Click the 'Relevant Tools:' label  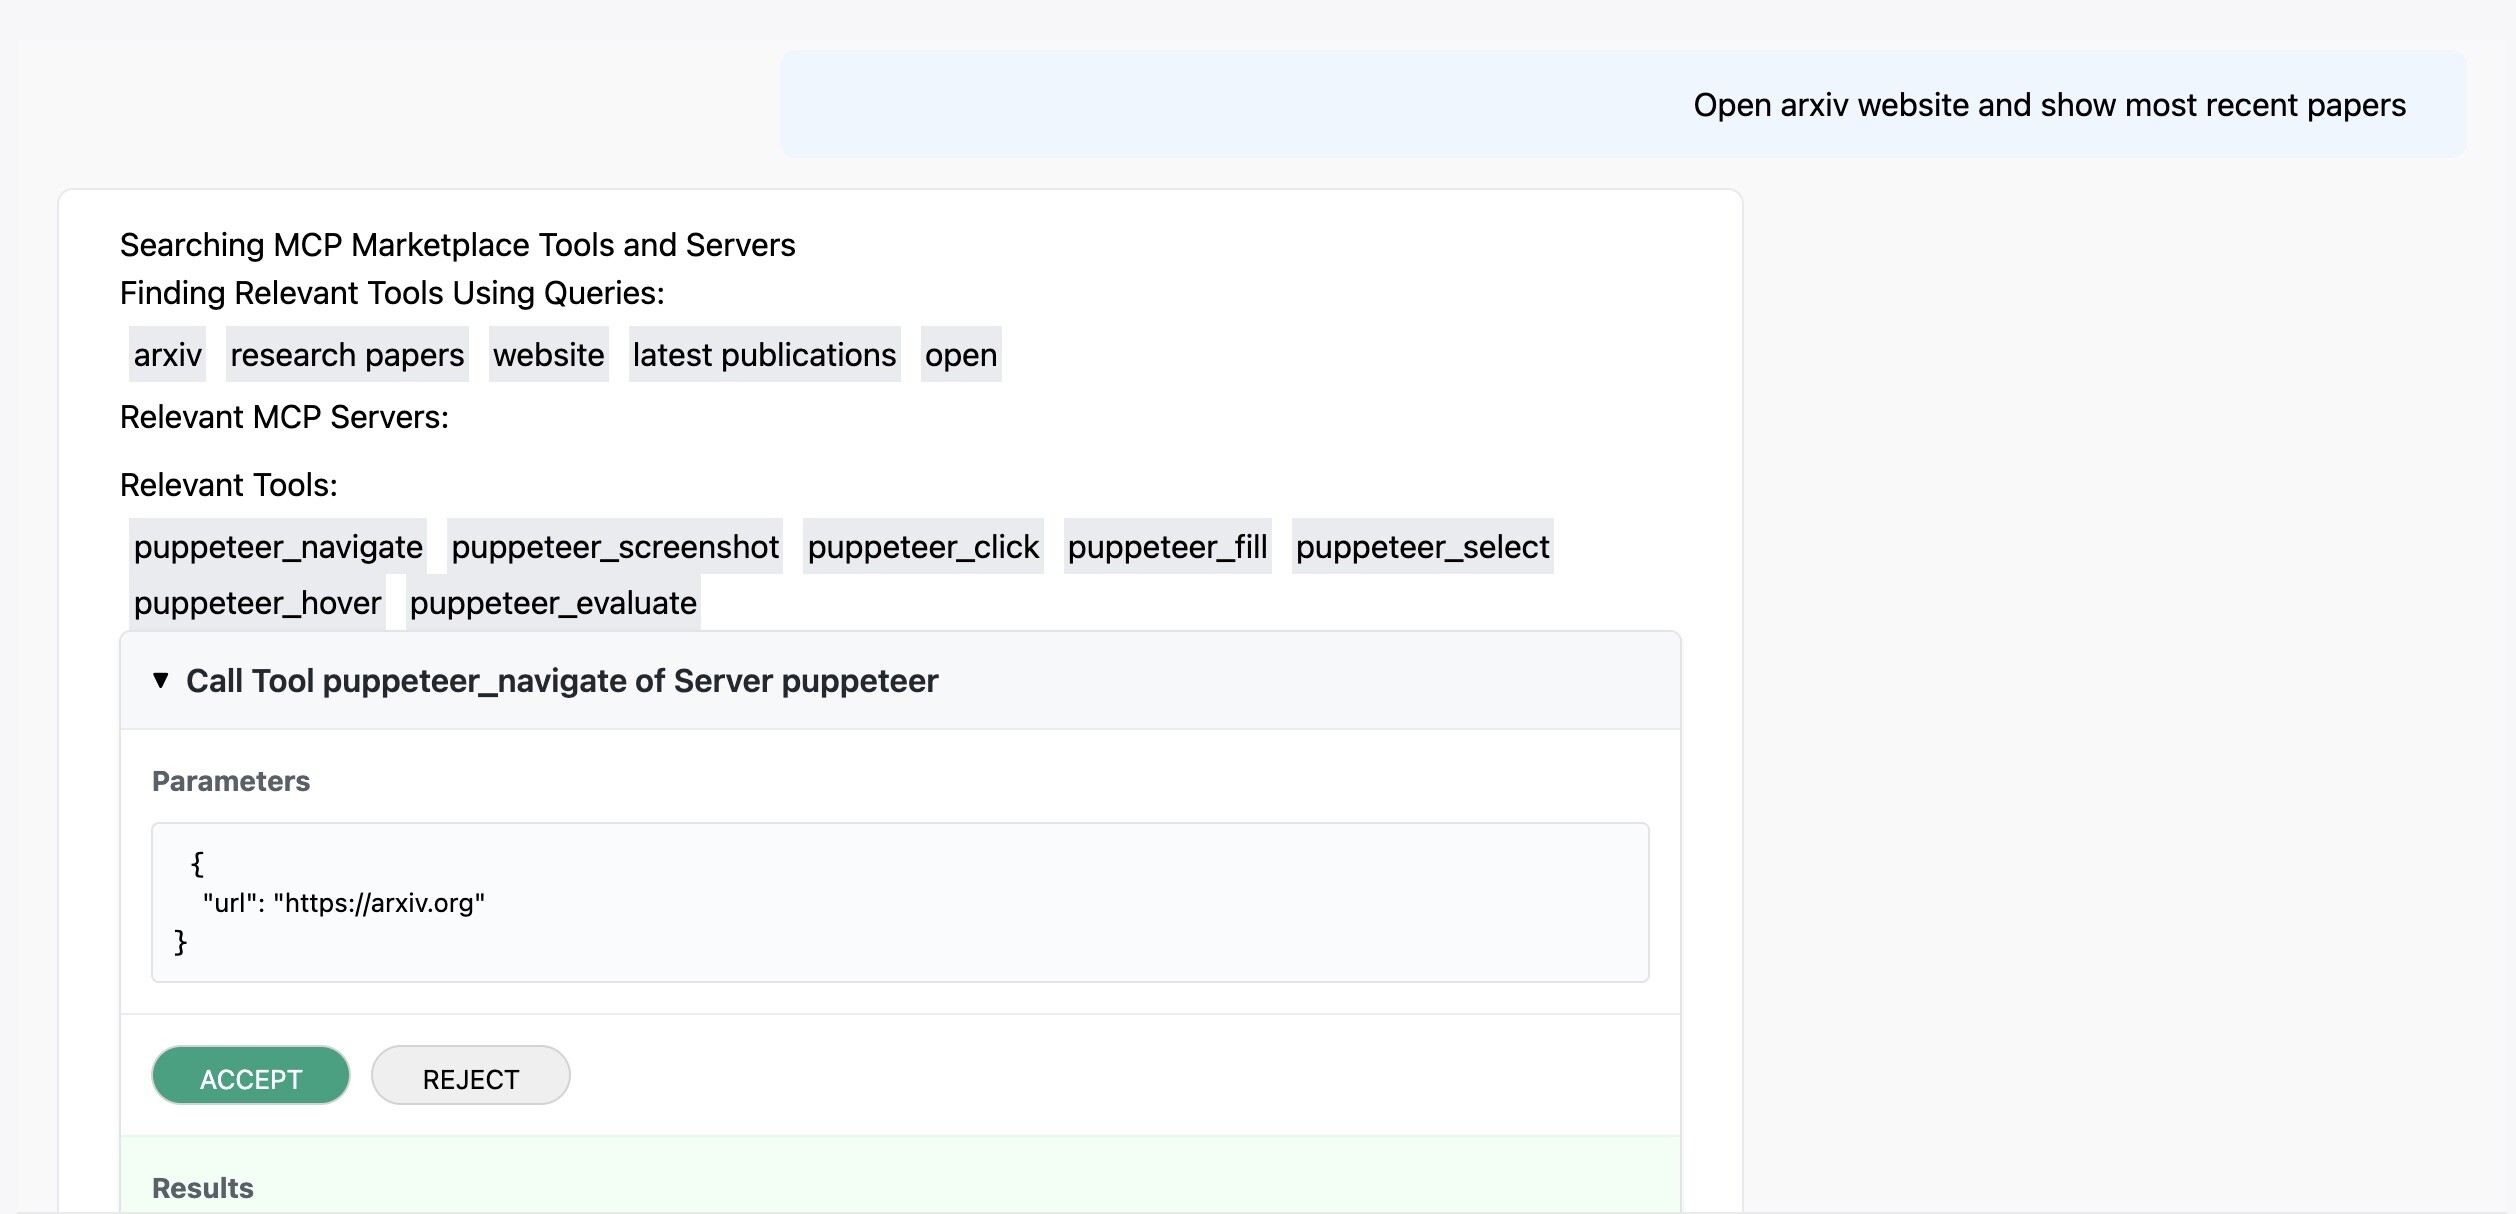pos(229,485)
